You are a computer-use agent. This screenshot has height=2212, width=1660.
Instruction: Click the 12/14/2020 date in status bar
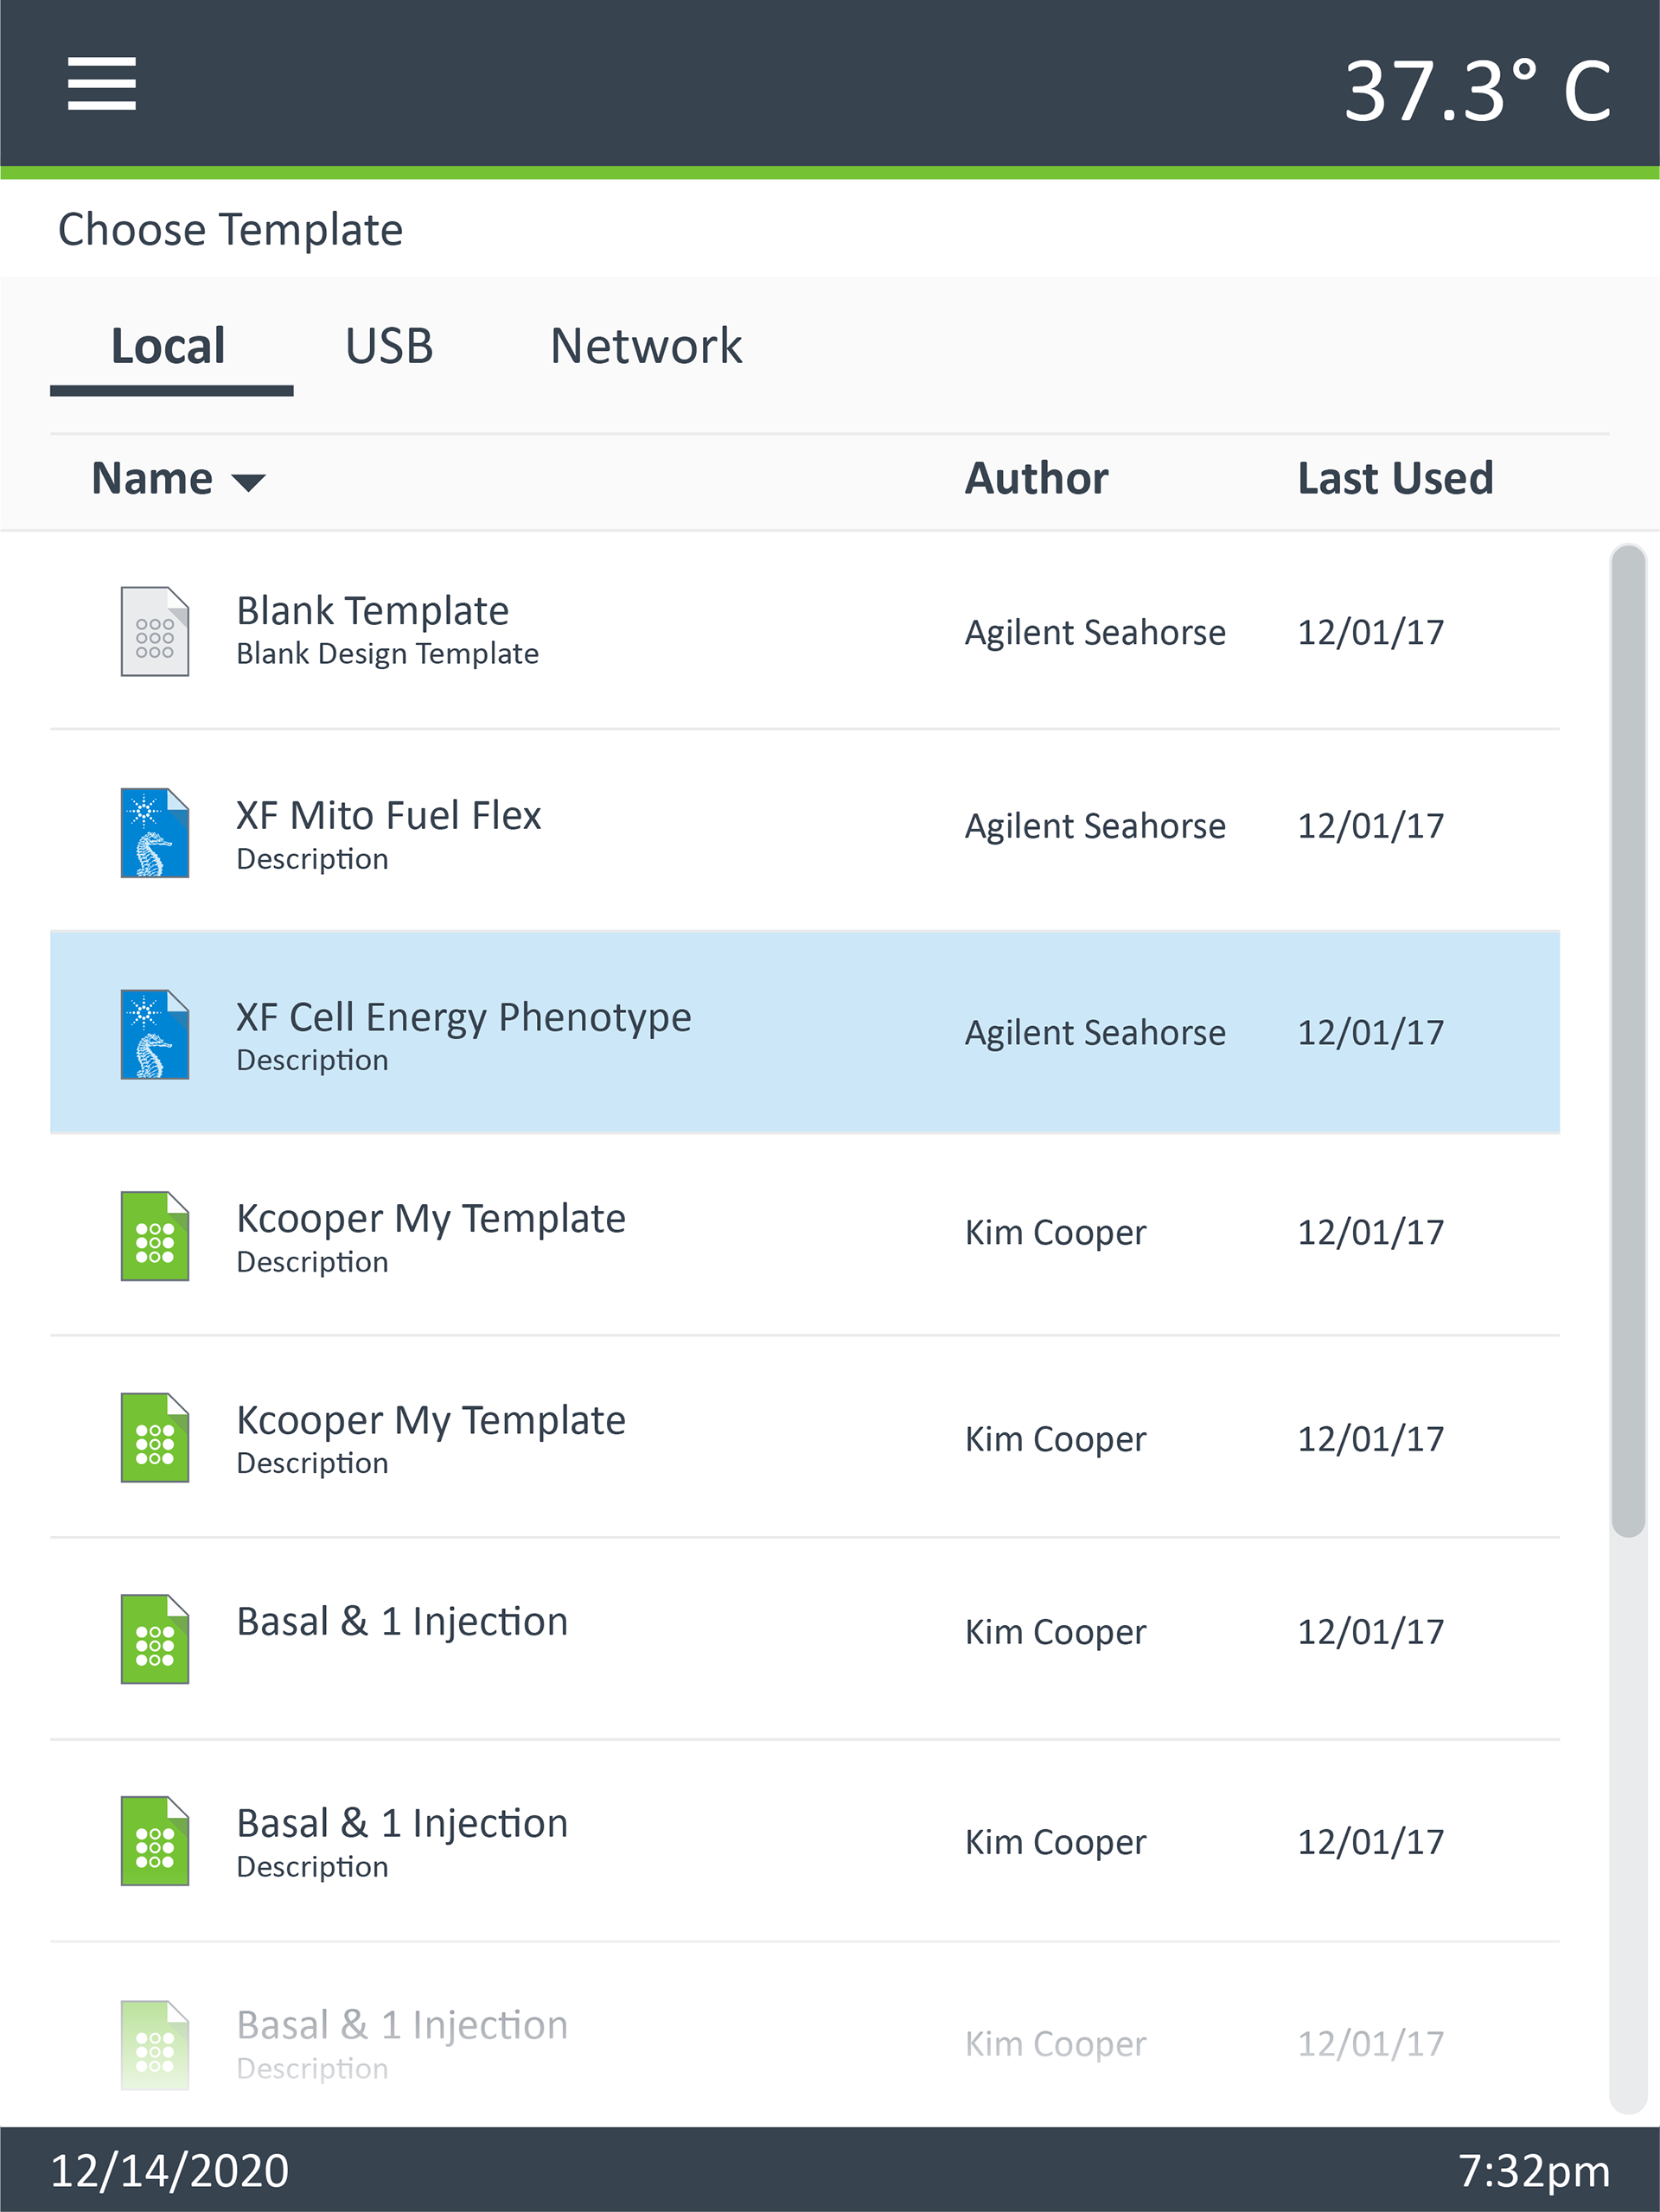[x=170, y=2171]
